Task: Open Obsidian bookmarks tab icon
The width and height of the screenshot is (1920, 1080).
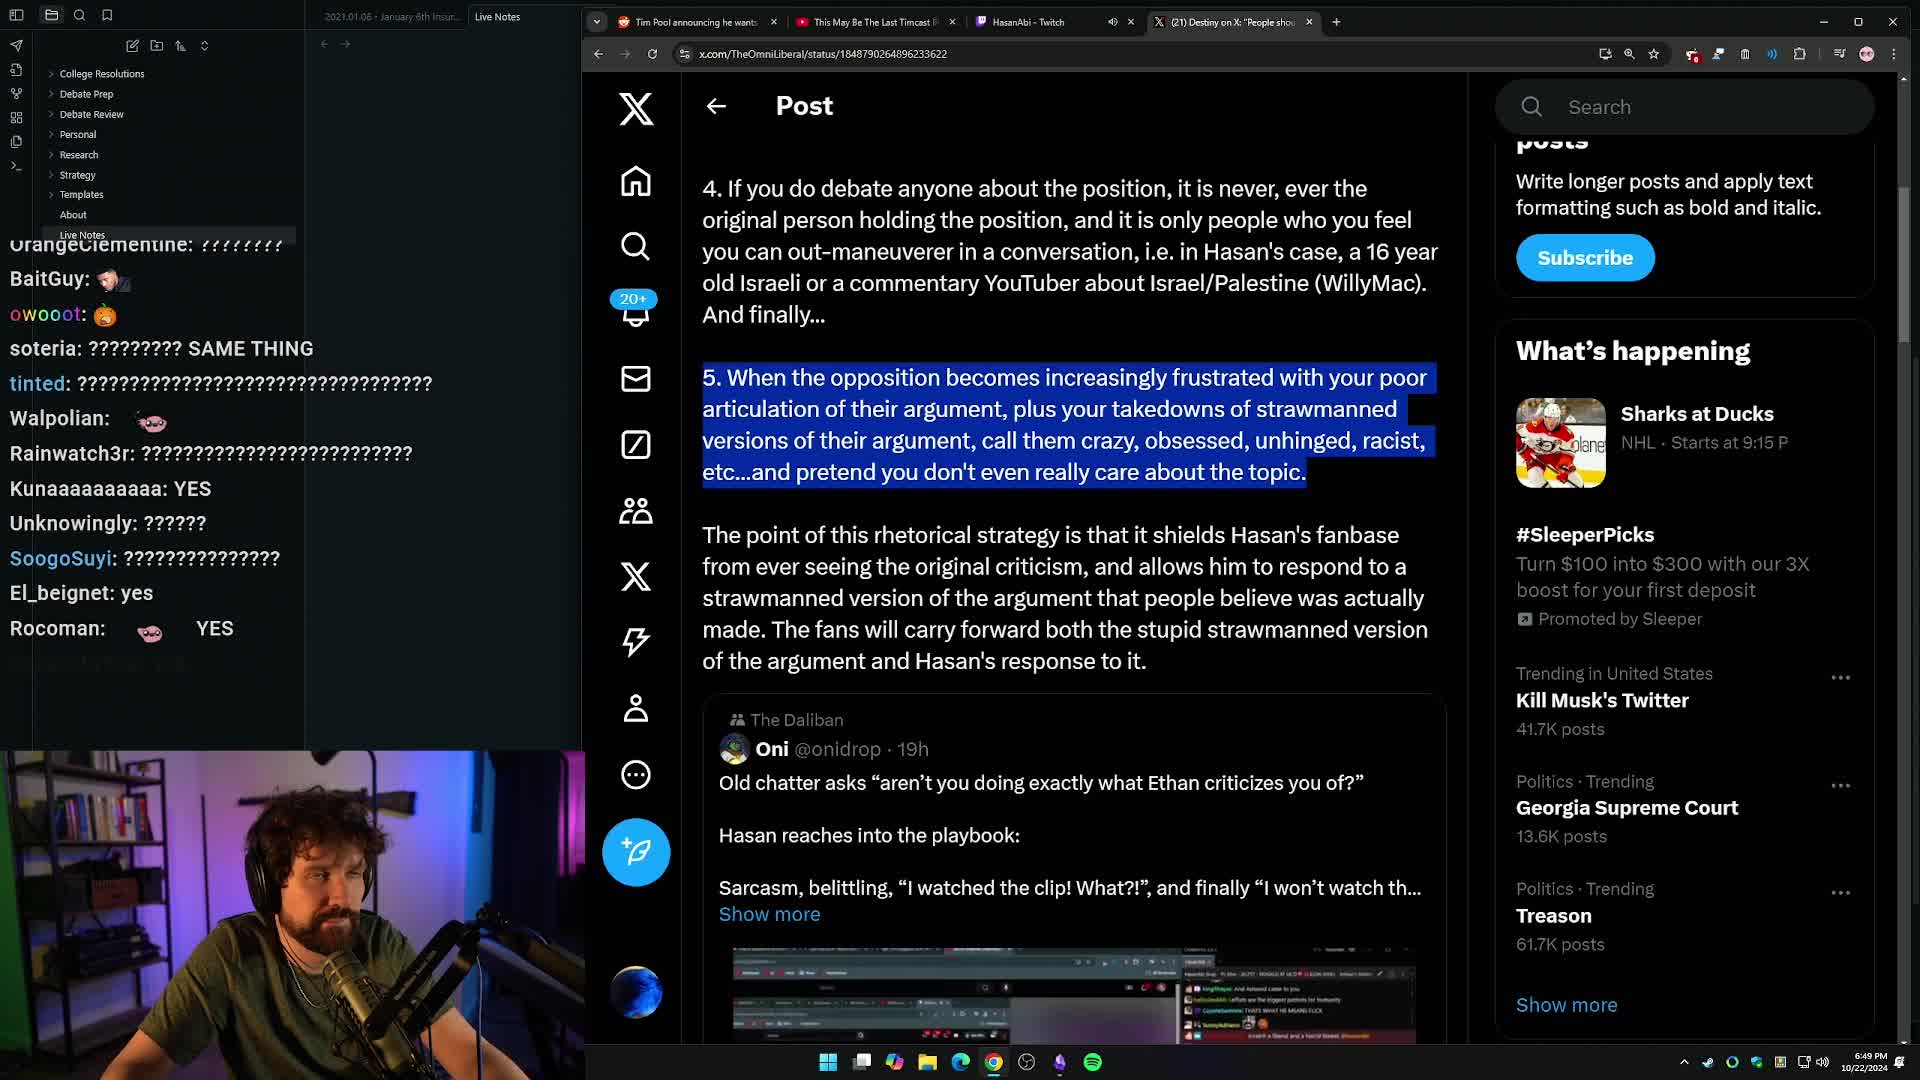Action: pos(107,15)
